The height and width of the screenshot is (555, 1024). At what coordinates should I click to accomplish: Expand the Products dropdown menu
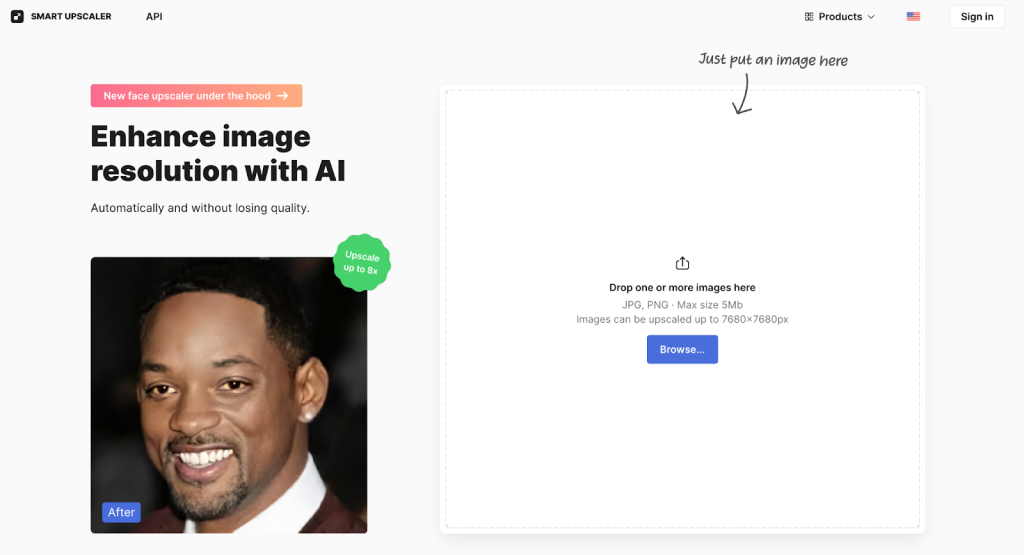click(839, 16)
